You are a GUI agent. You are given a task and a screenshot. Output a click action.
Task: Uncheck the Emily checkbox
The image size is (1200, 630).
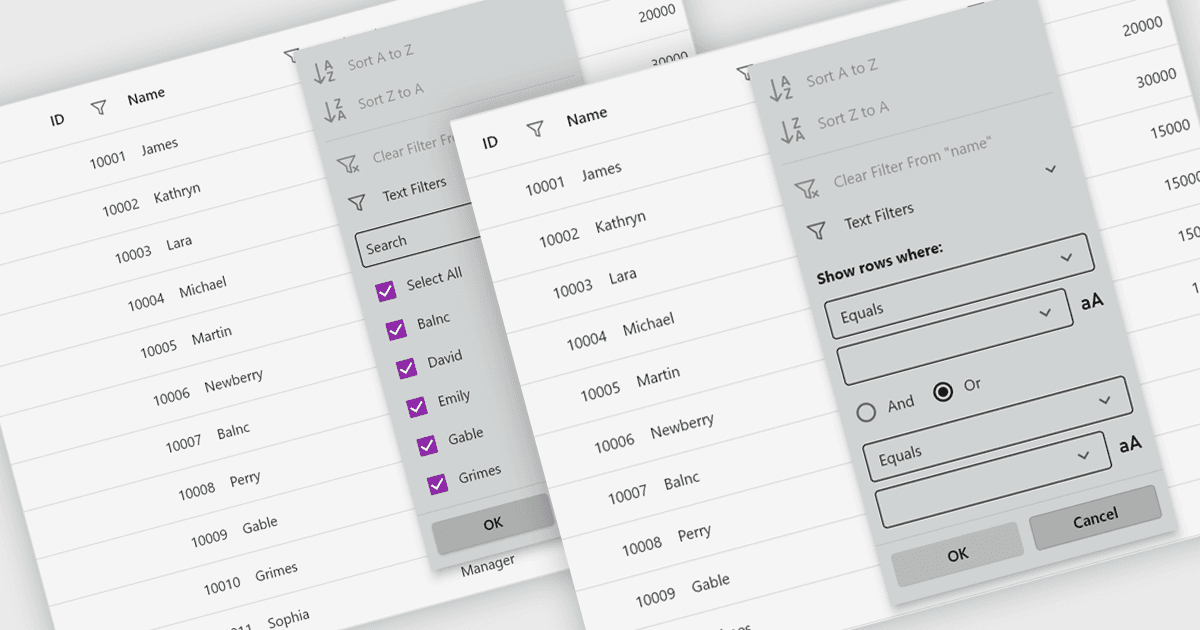pyautogui.click(x=416, y=407)
